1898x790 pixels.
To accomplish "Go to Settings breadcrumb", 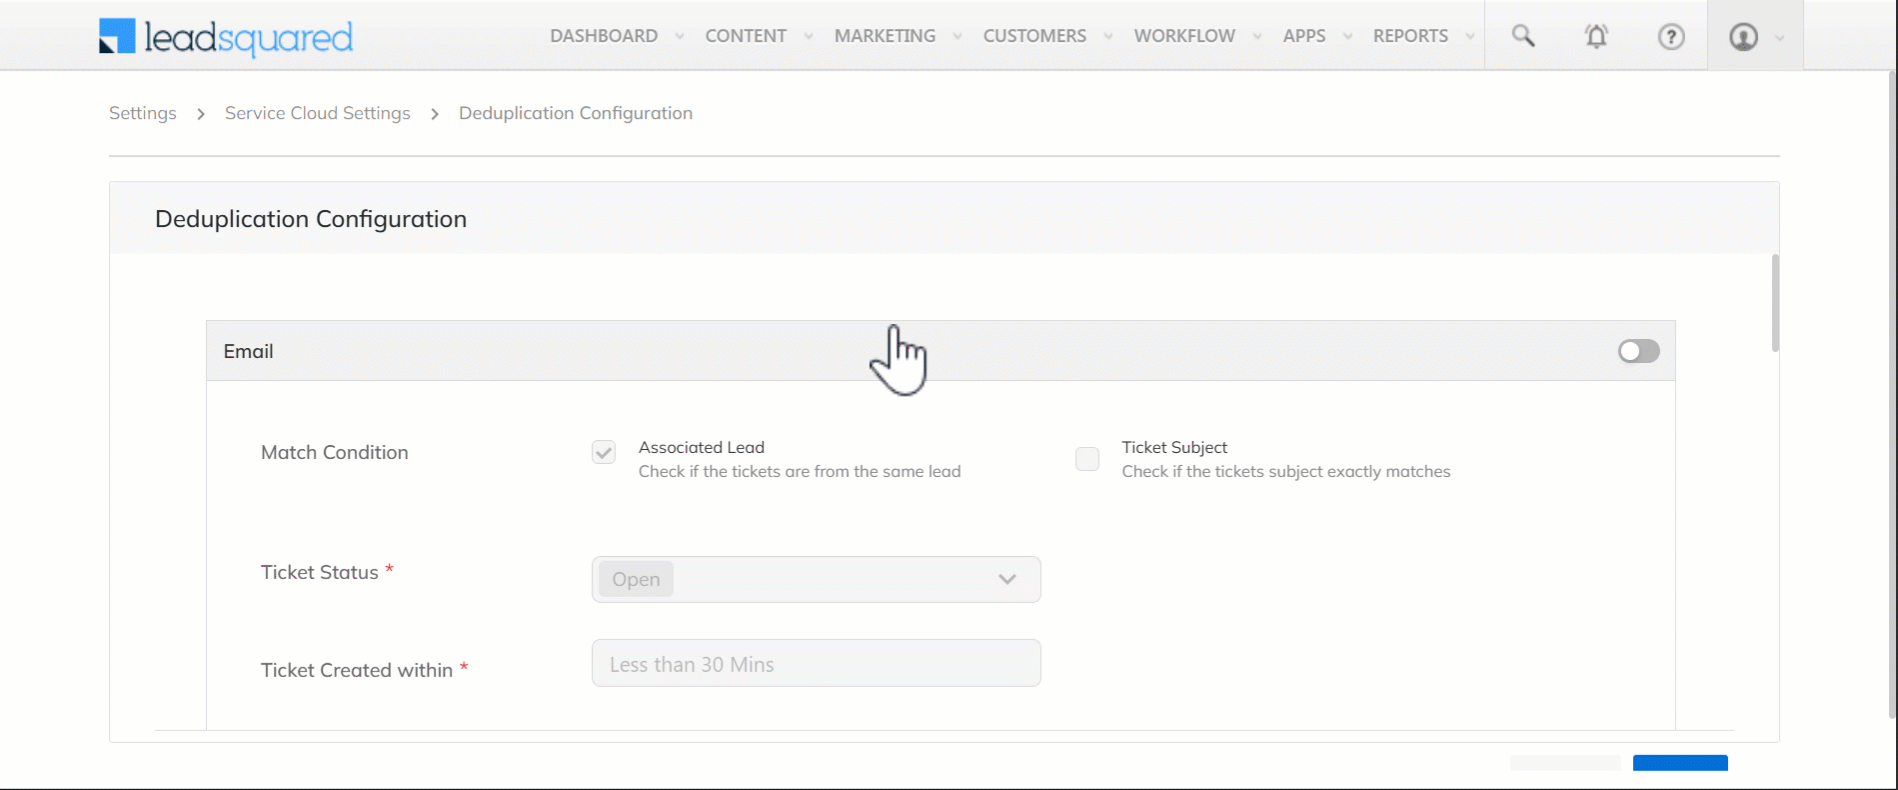I will (143, 113).
